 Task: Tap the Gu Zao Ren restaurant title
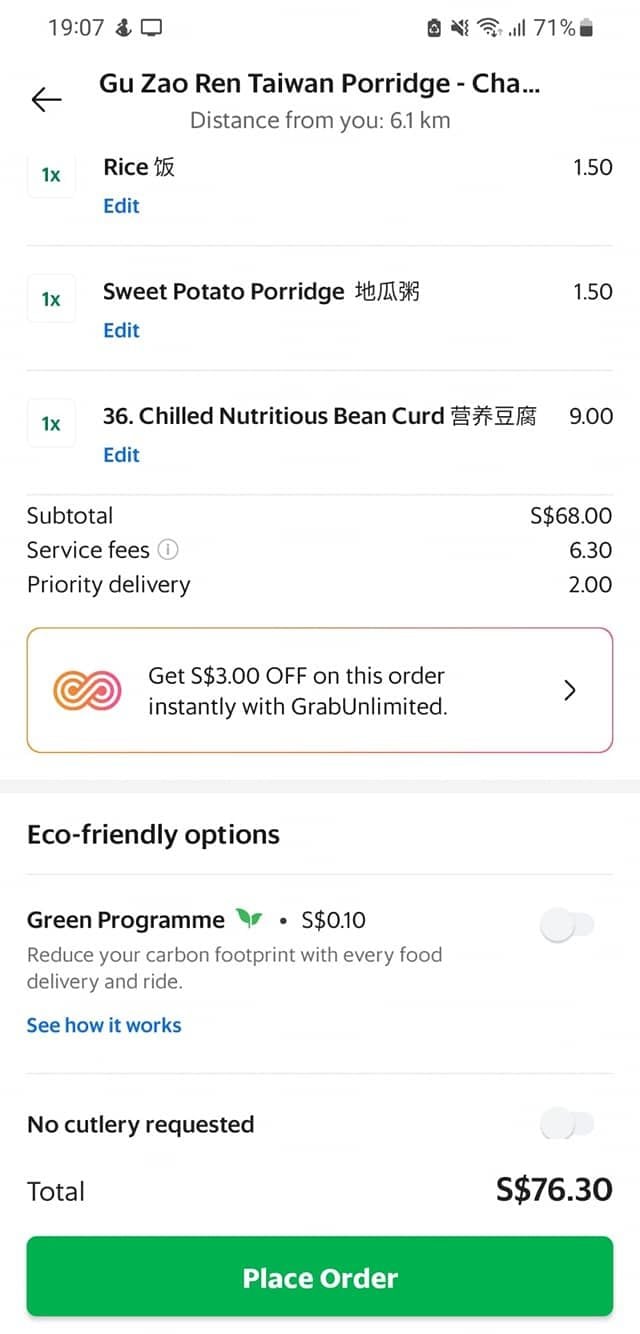[319, 84]
